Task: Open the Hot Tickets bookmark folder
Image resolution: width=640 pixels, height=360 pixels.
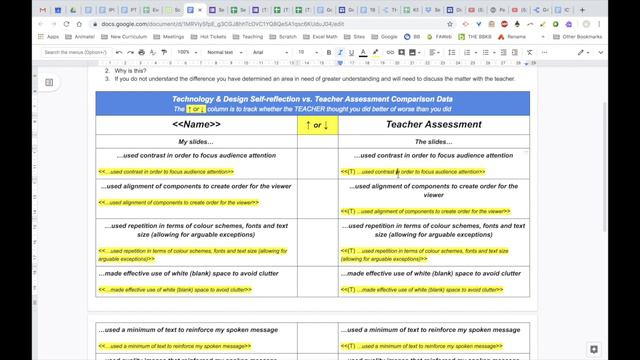Action: [x=209, y=37]
